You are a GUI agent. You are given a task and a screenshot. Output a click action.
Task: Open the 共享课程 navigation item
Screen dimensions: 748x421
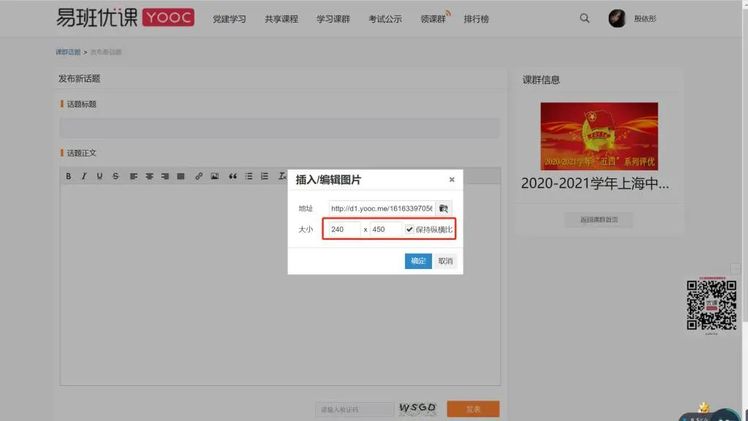coord(281,19)
